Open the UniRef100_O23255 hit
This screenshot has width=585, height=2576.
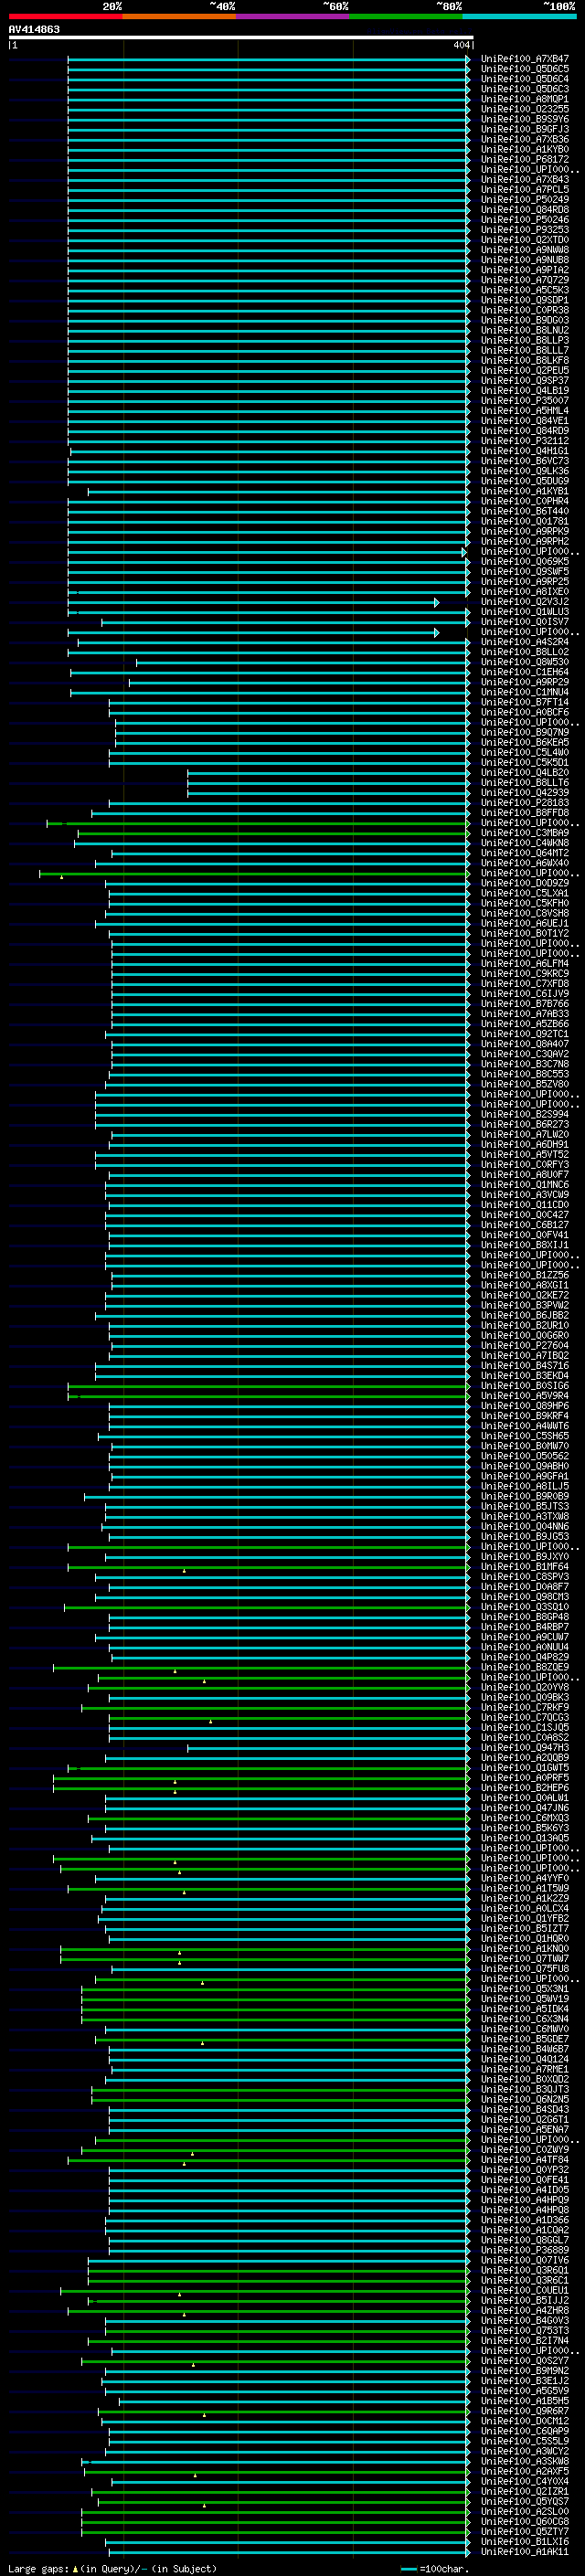(525, 109)
